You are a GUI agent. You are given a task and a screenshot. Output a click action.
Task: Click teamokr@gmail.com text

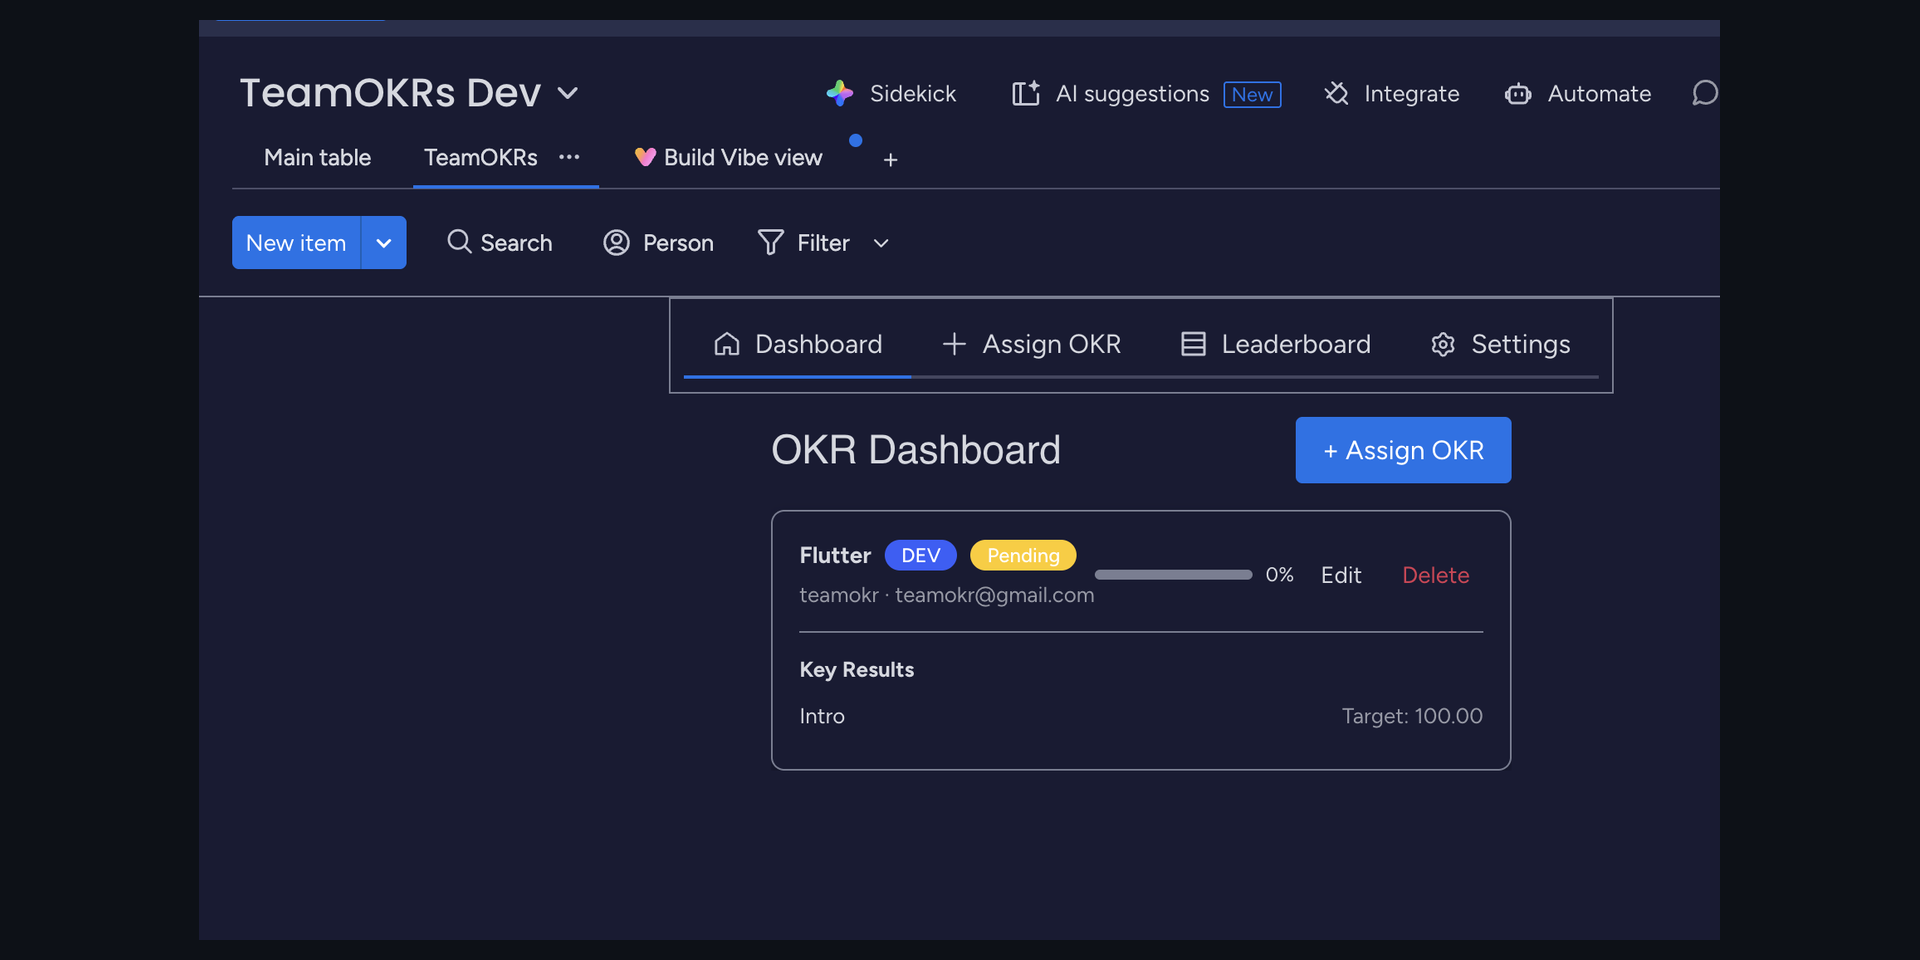994,595
